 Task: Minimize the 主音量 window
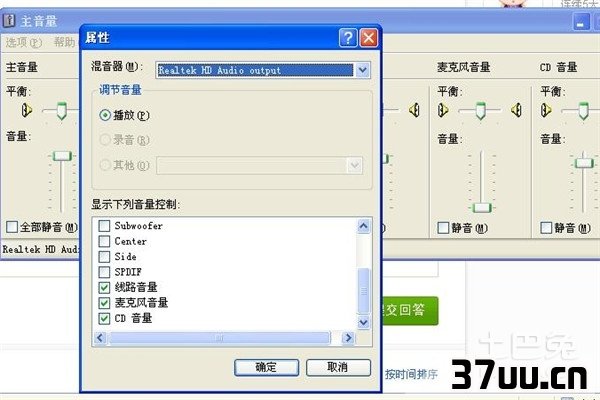click(580, 22)
